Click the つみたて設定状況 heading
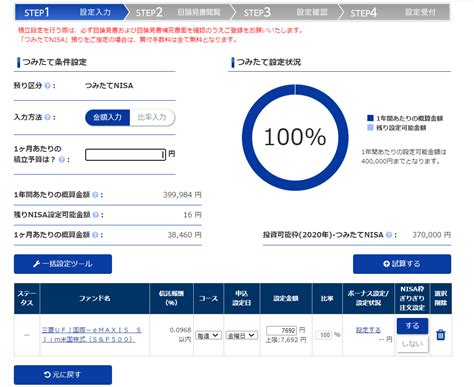This screenshot has height=387, width=474. point(269,62)
